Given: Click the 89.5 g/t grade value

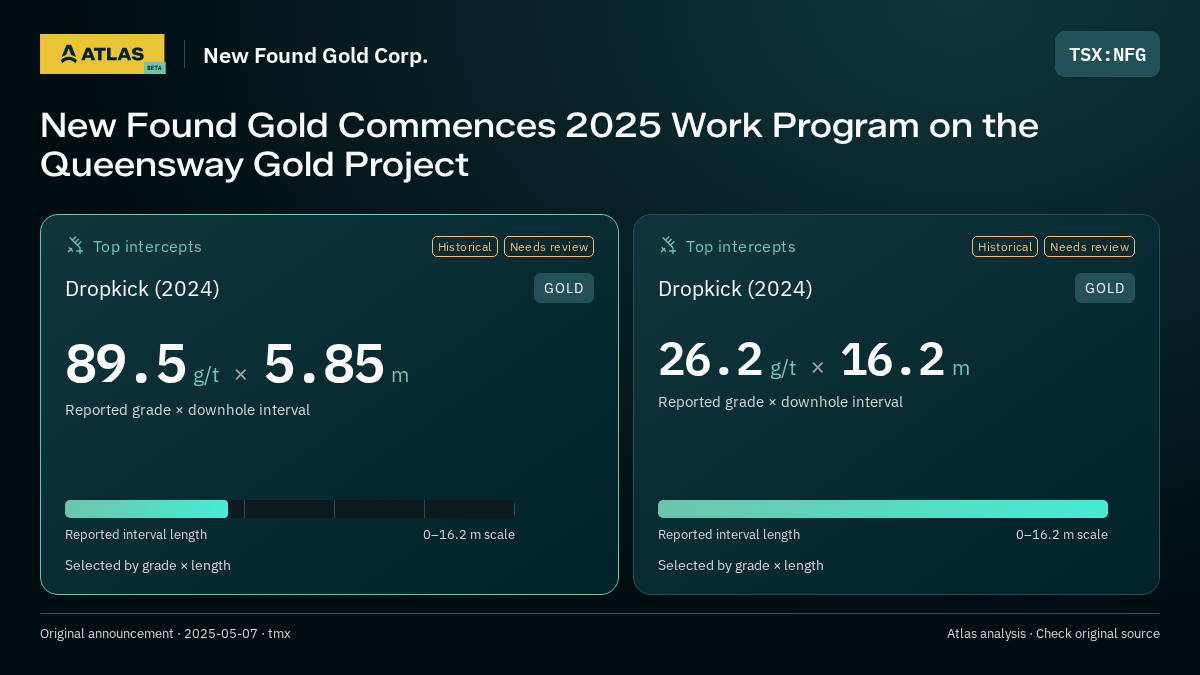Looking at the screenshot, I should pyautogui.click(x=142, y=364).
